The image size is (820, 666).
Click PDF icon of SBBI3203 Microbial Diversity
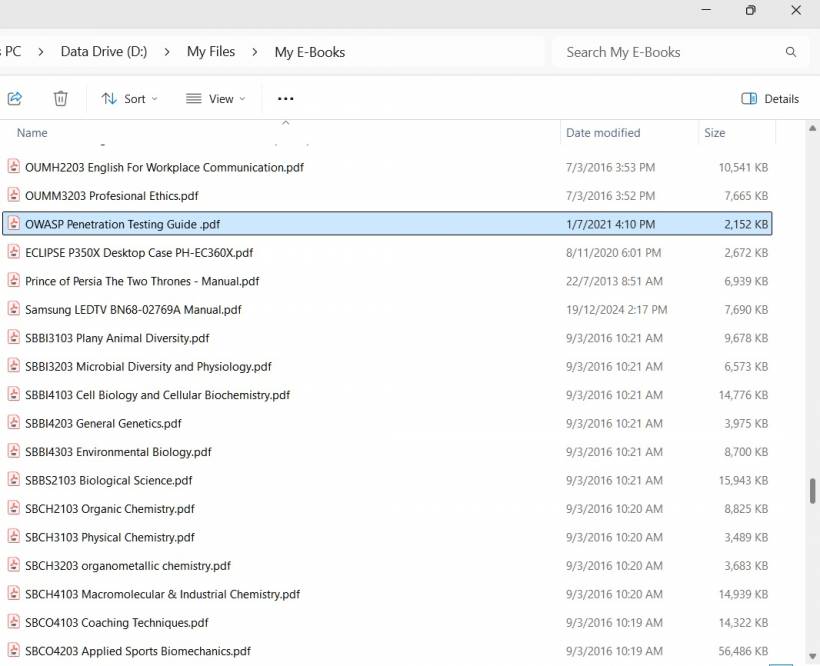(x=14, y=365)
